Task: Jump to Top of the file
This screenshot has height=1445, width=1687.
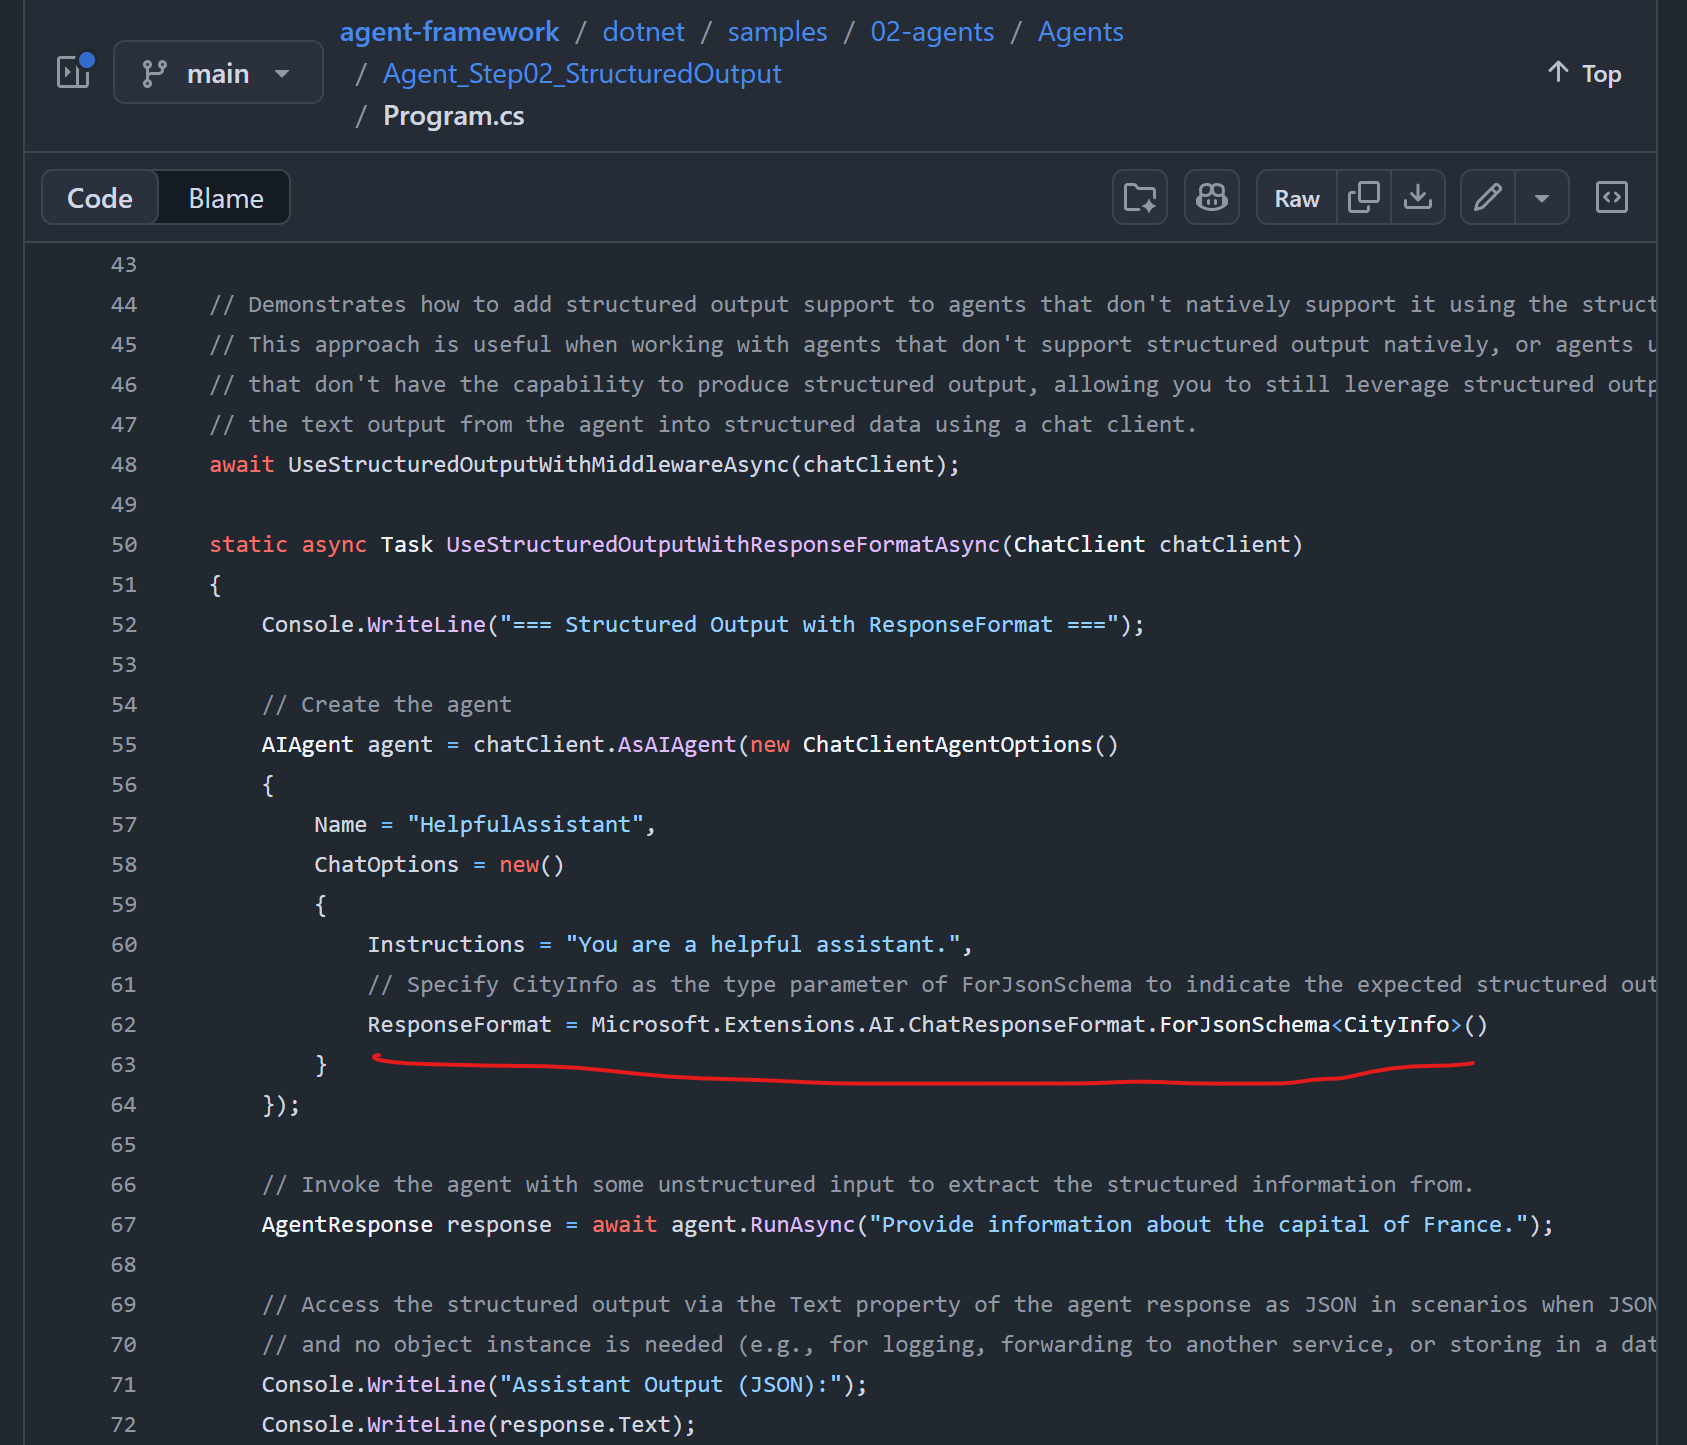Action: 1584,73
